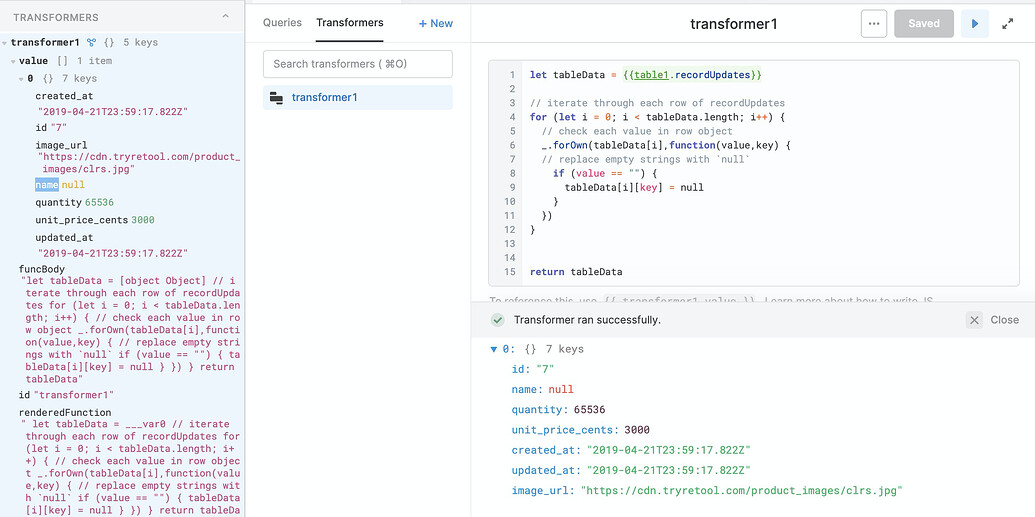Collapse transformer1 tree node arrow
The height and width of the screenshot is (517, 1035).
5,43
